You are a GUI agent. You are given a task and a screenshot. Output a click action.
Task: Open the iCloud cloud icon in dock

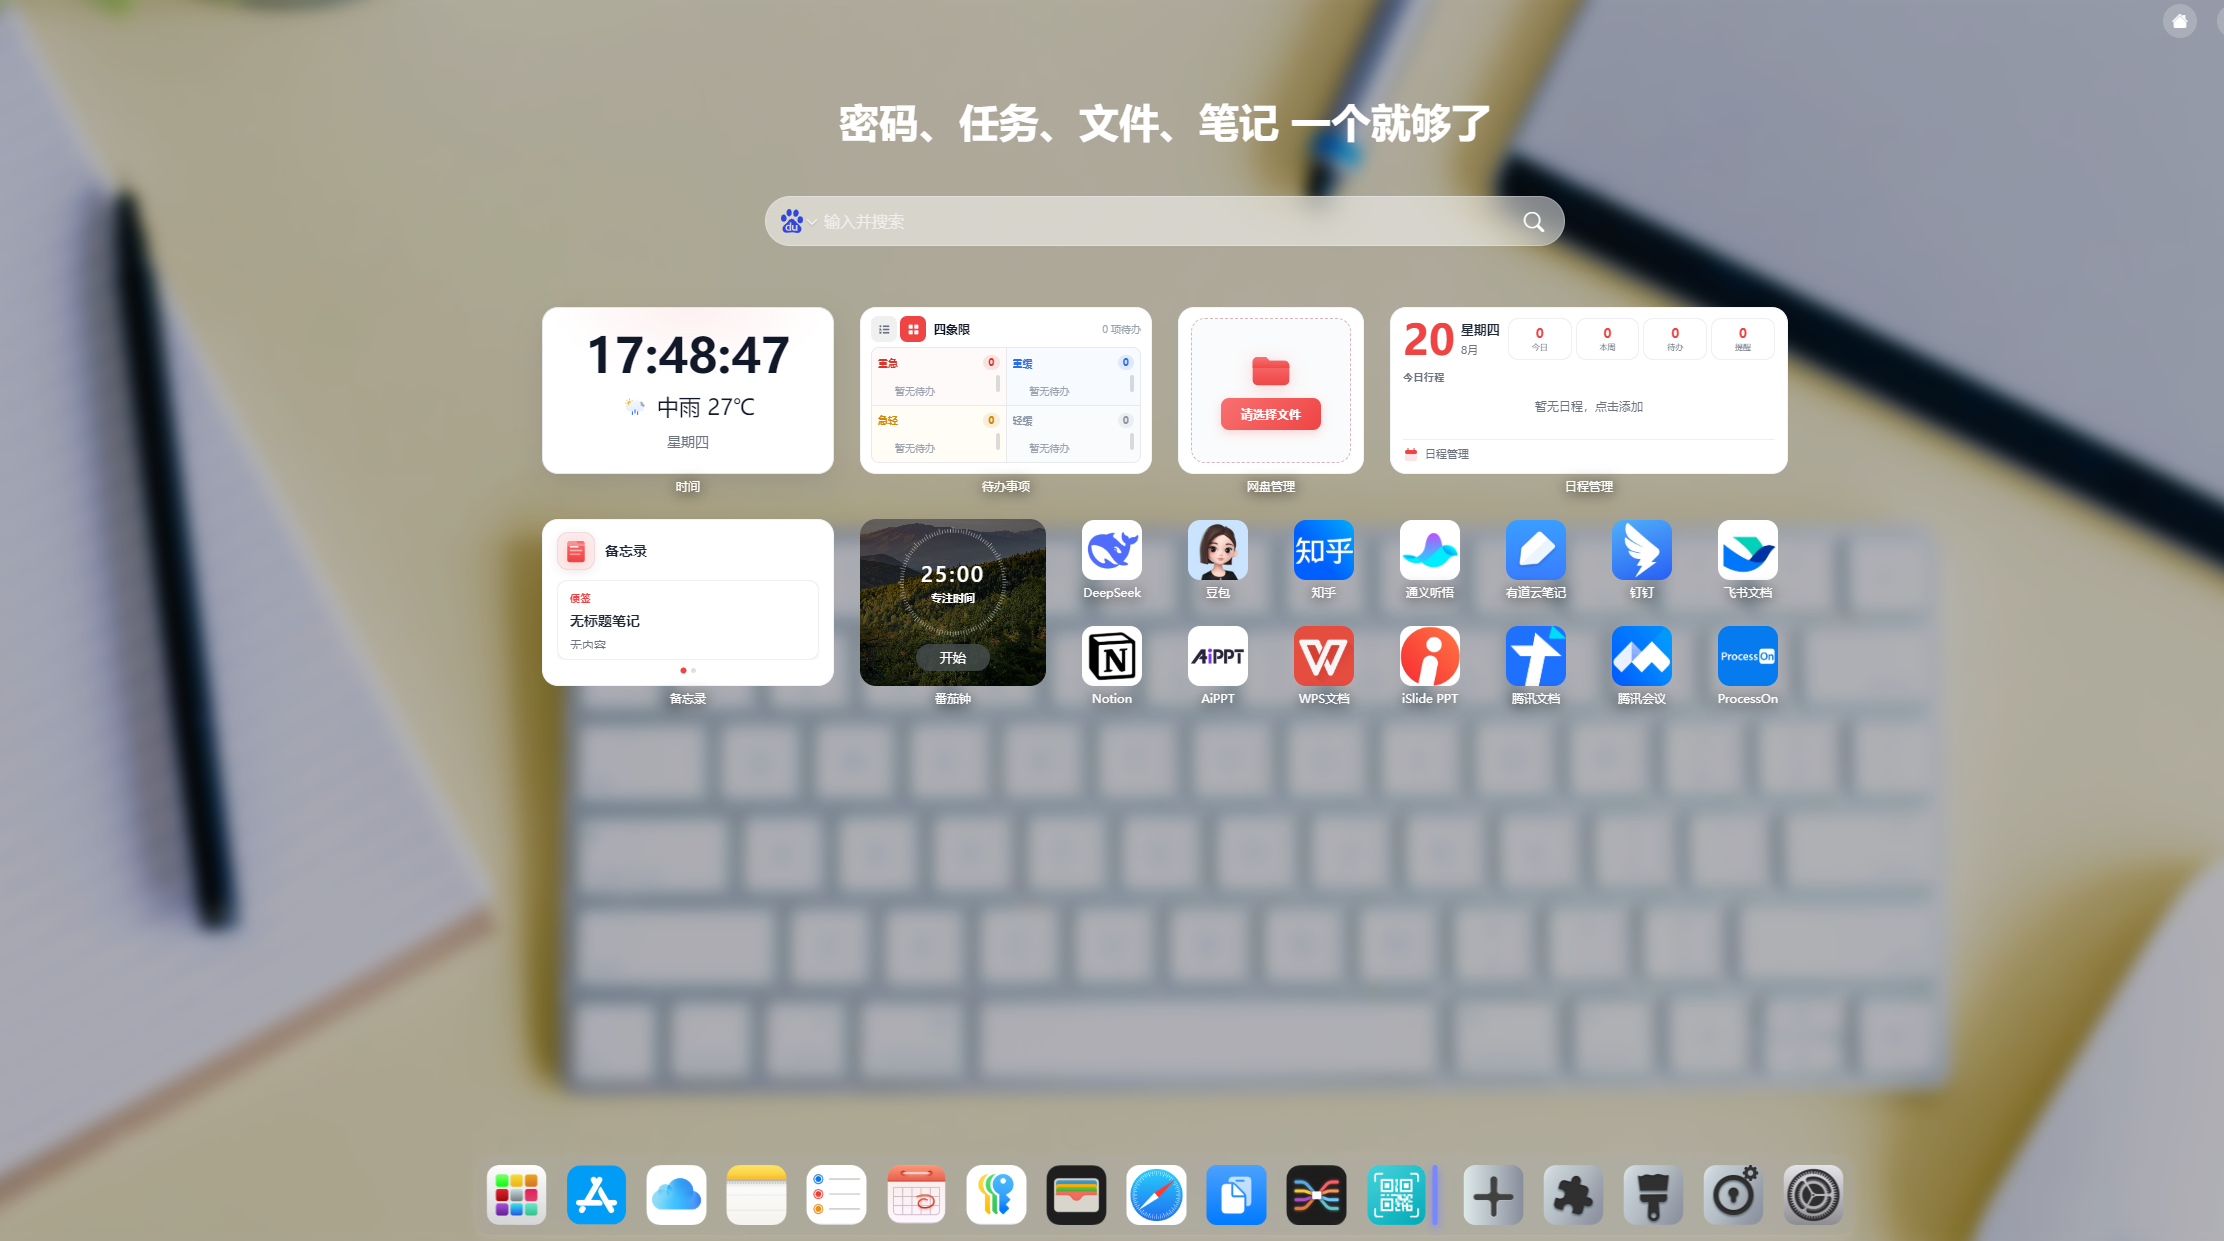676,1195
